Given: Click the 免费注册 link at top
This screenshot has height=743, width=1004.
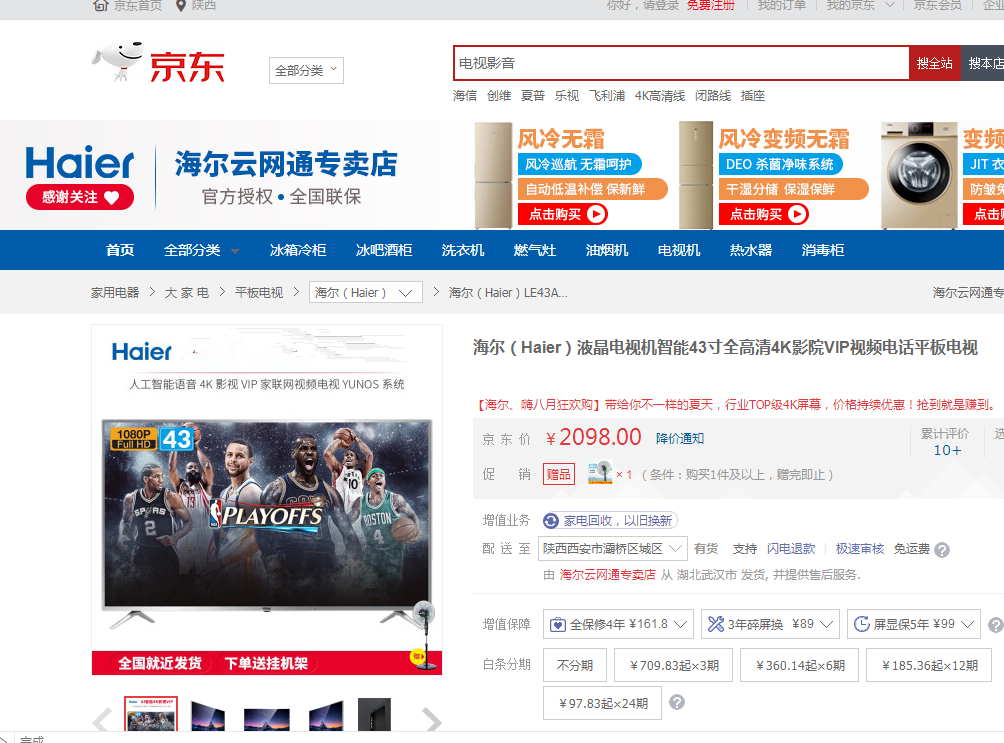Looking at the screenshot, I should point(711,5).
